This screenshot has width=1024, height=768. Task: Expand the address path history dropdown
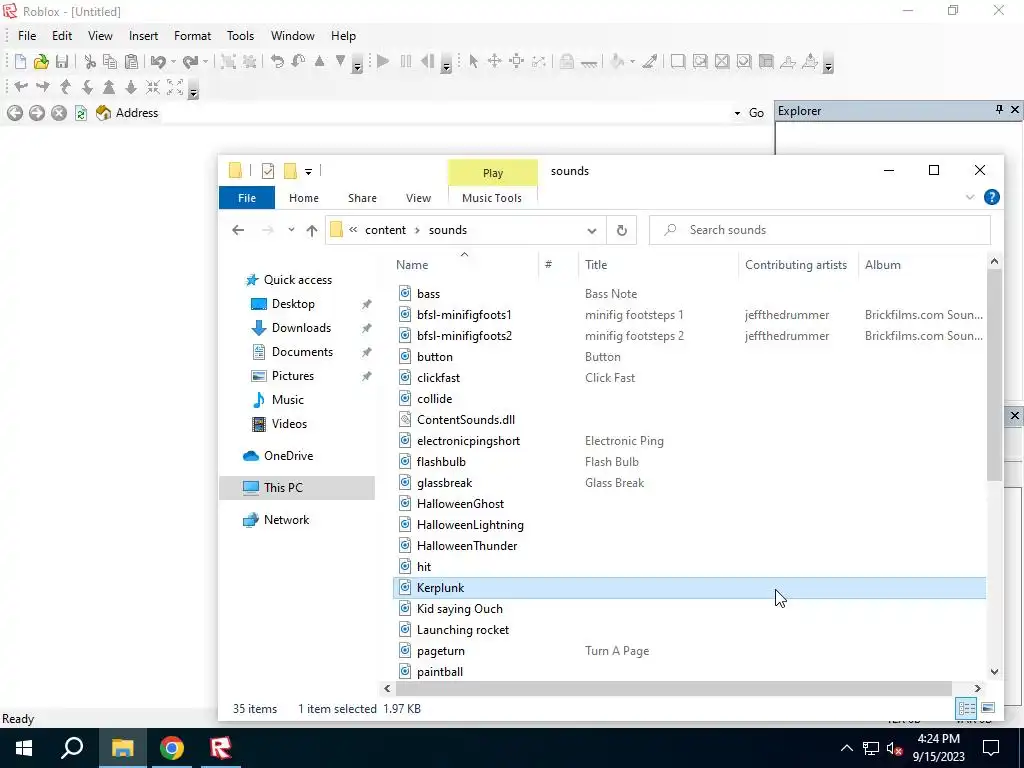pyautogui.click(x=592, y=231)
